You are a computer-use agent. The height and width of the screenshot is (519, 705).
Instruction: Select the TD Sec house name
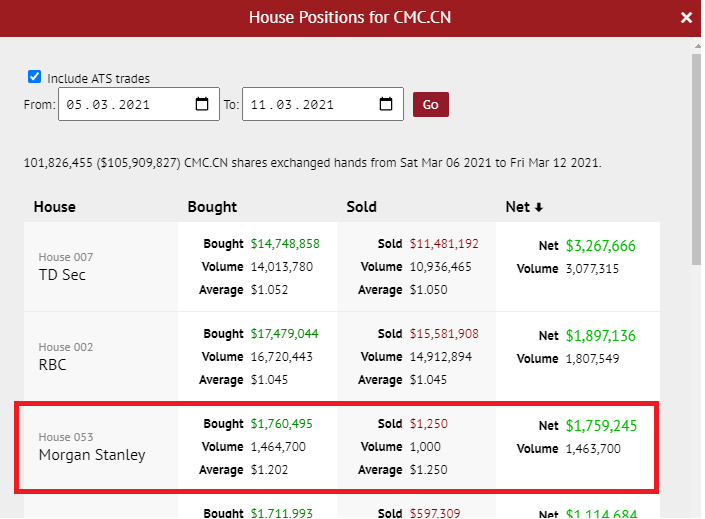click(62, 275)
